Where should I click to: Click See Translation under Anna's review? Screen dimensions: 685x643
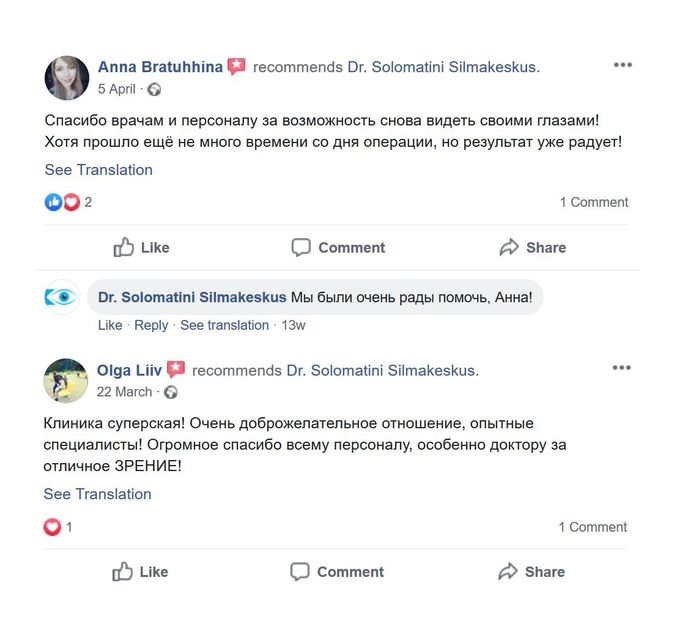click(x=99, y=169)
